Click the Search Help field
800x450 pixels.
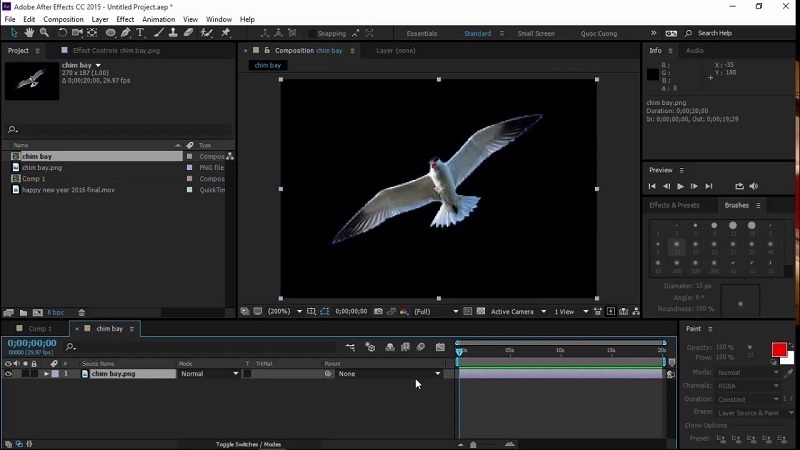click(714, 33)
